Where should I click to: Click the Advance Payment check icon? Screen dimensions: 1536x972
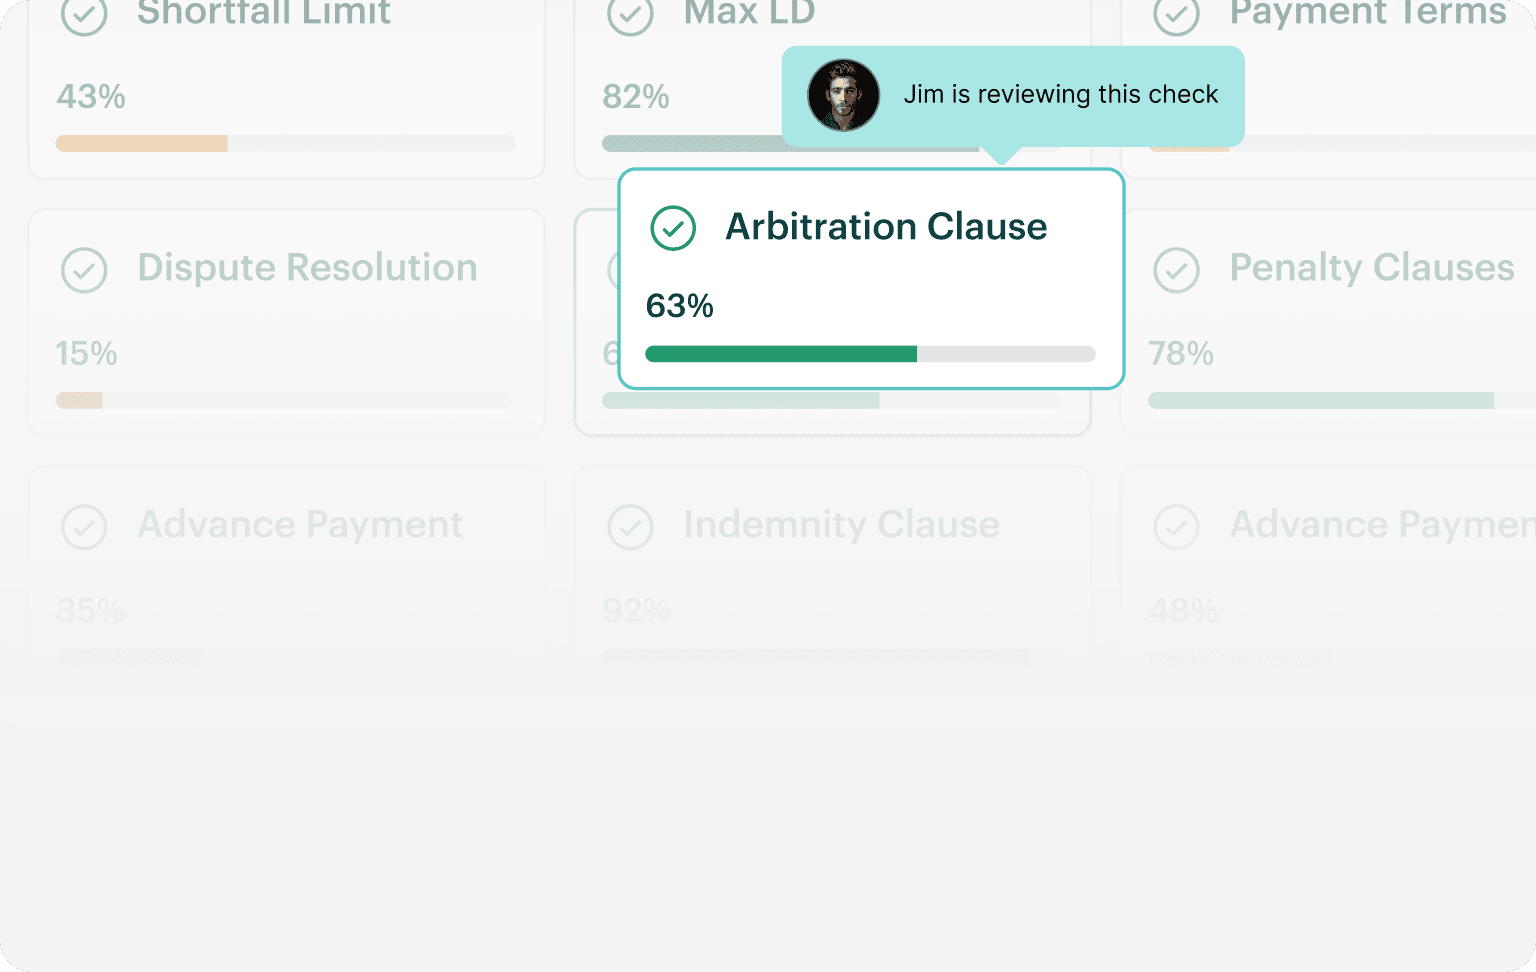click(x=84, y=527)
